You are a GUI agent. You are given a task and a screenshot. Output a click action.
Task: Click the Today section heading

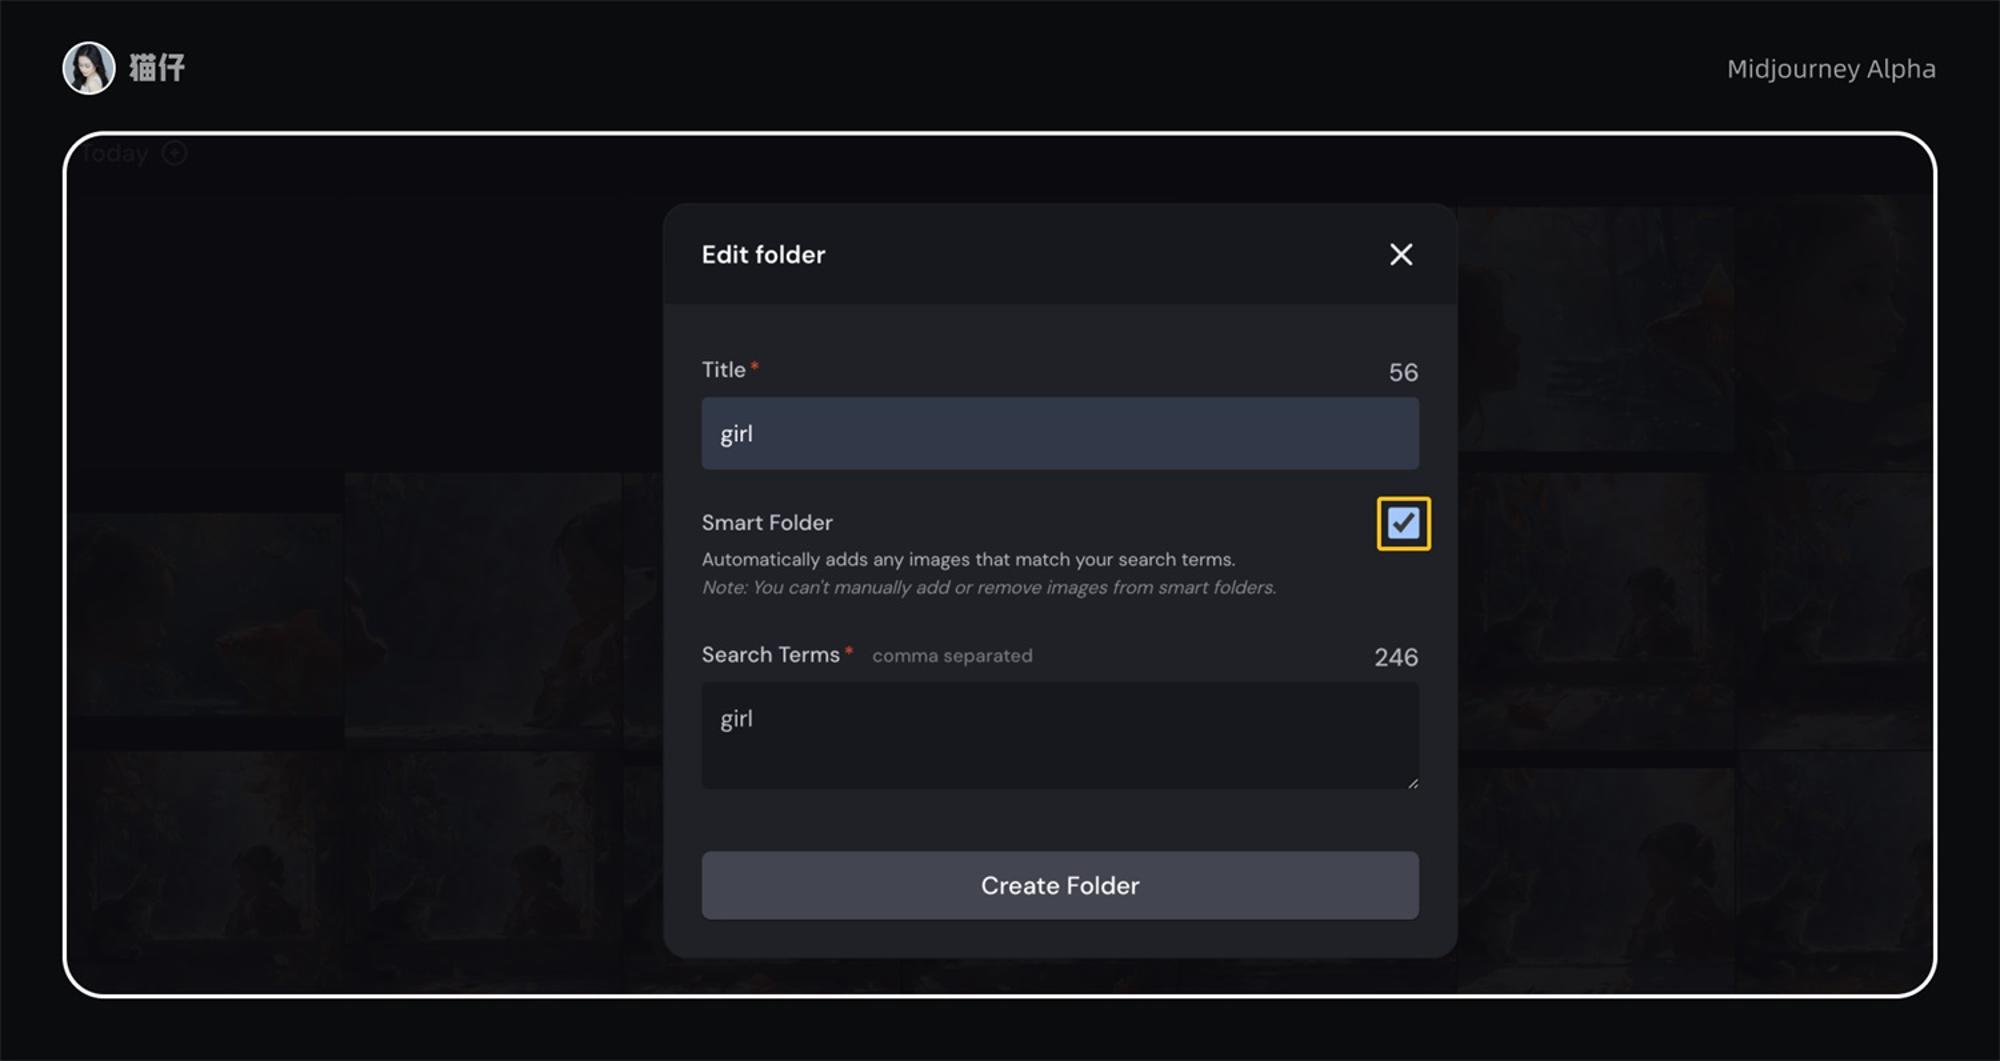click(x=116, y=154)
